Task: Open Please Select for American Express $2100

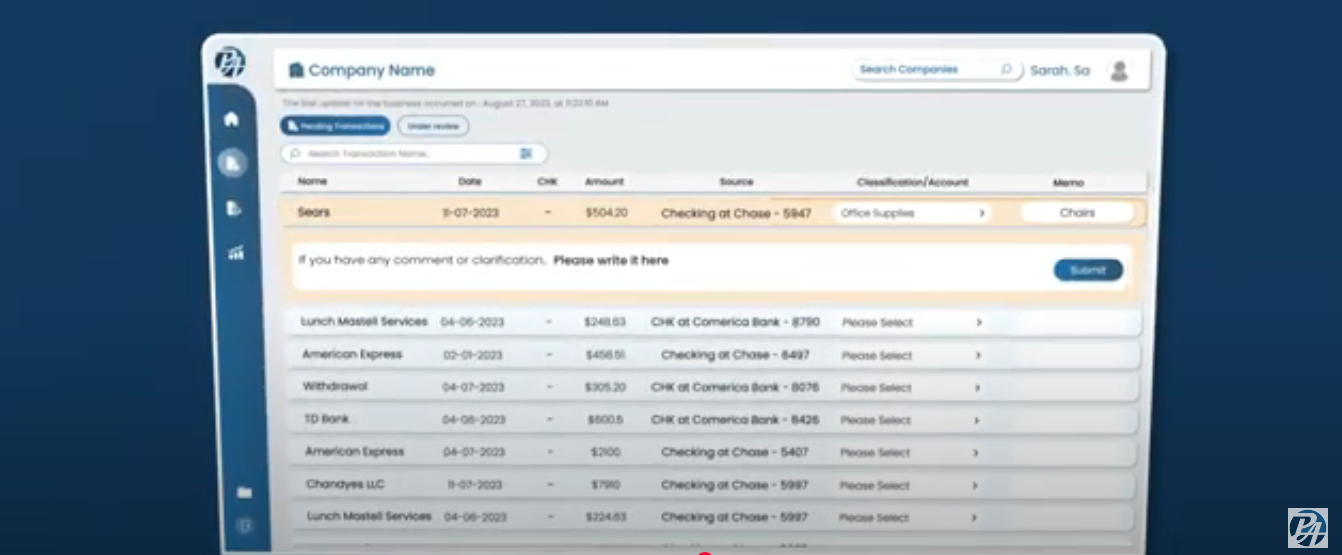Action: tap(912, 452)
